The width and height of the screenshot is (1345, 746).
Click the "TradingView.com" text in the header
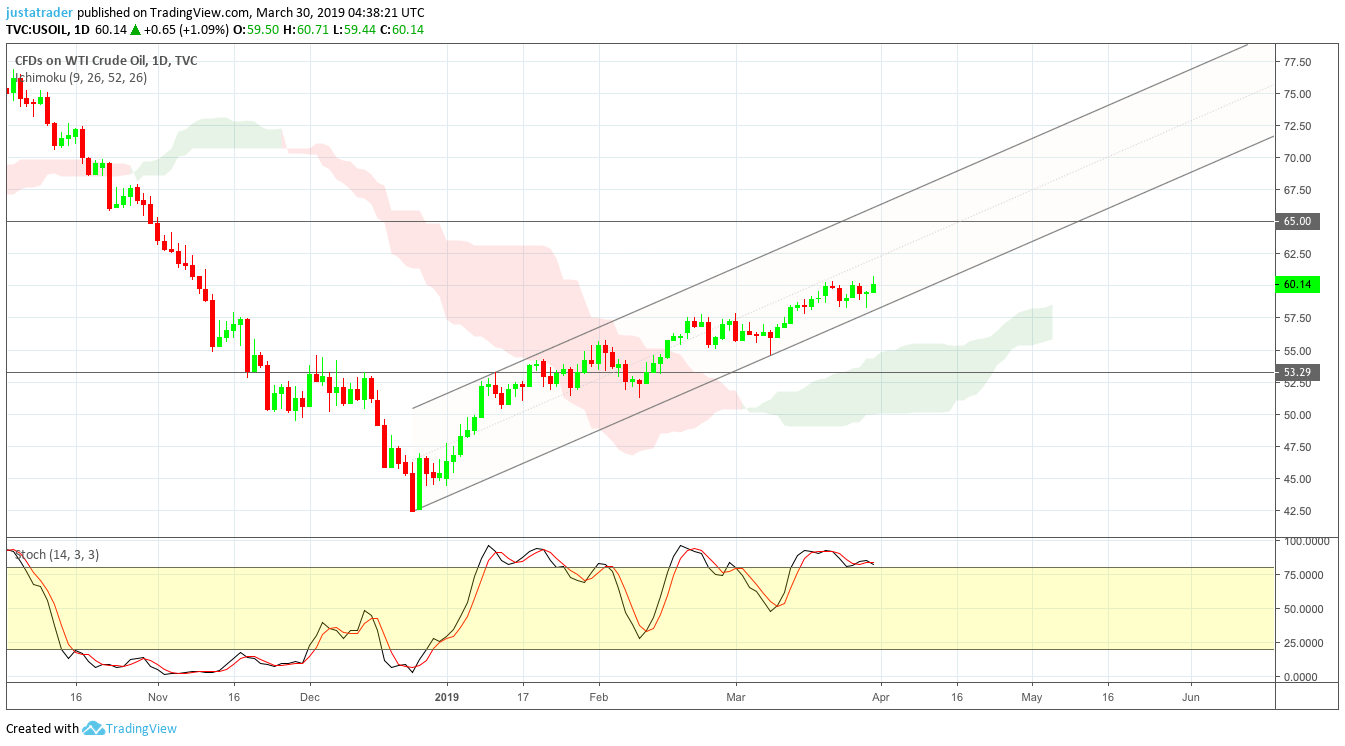tap(198, 12)
